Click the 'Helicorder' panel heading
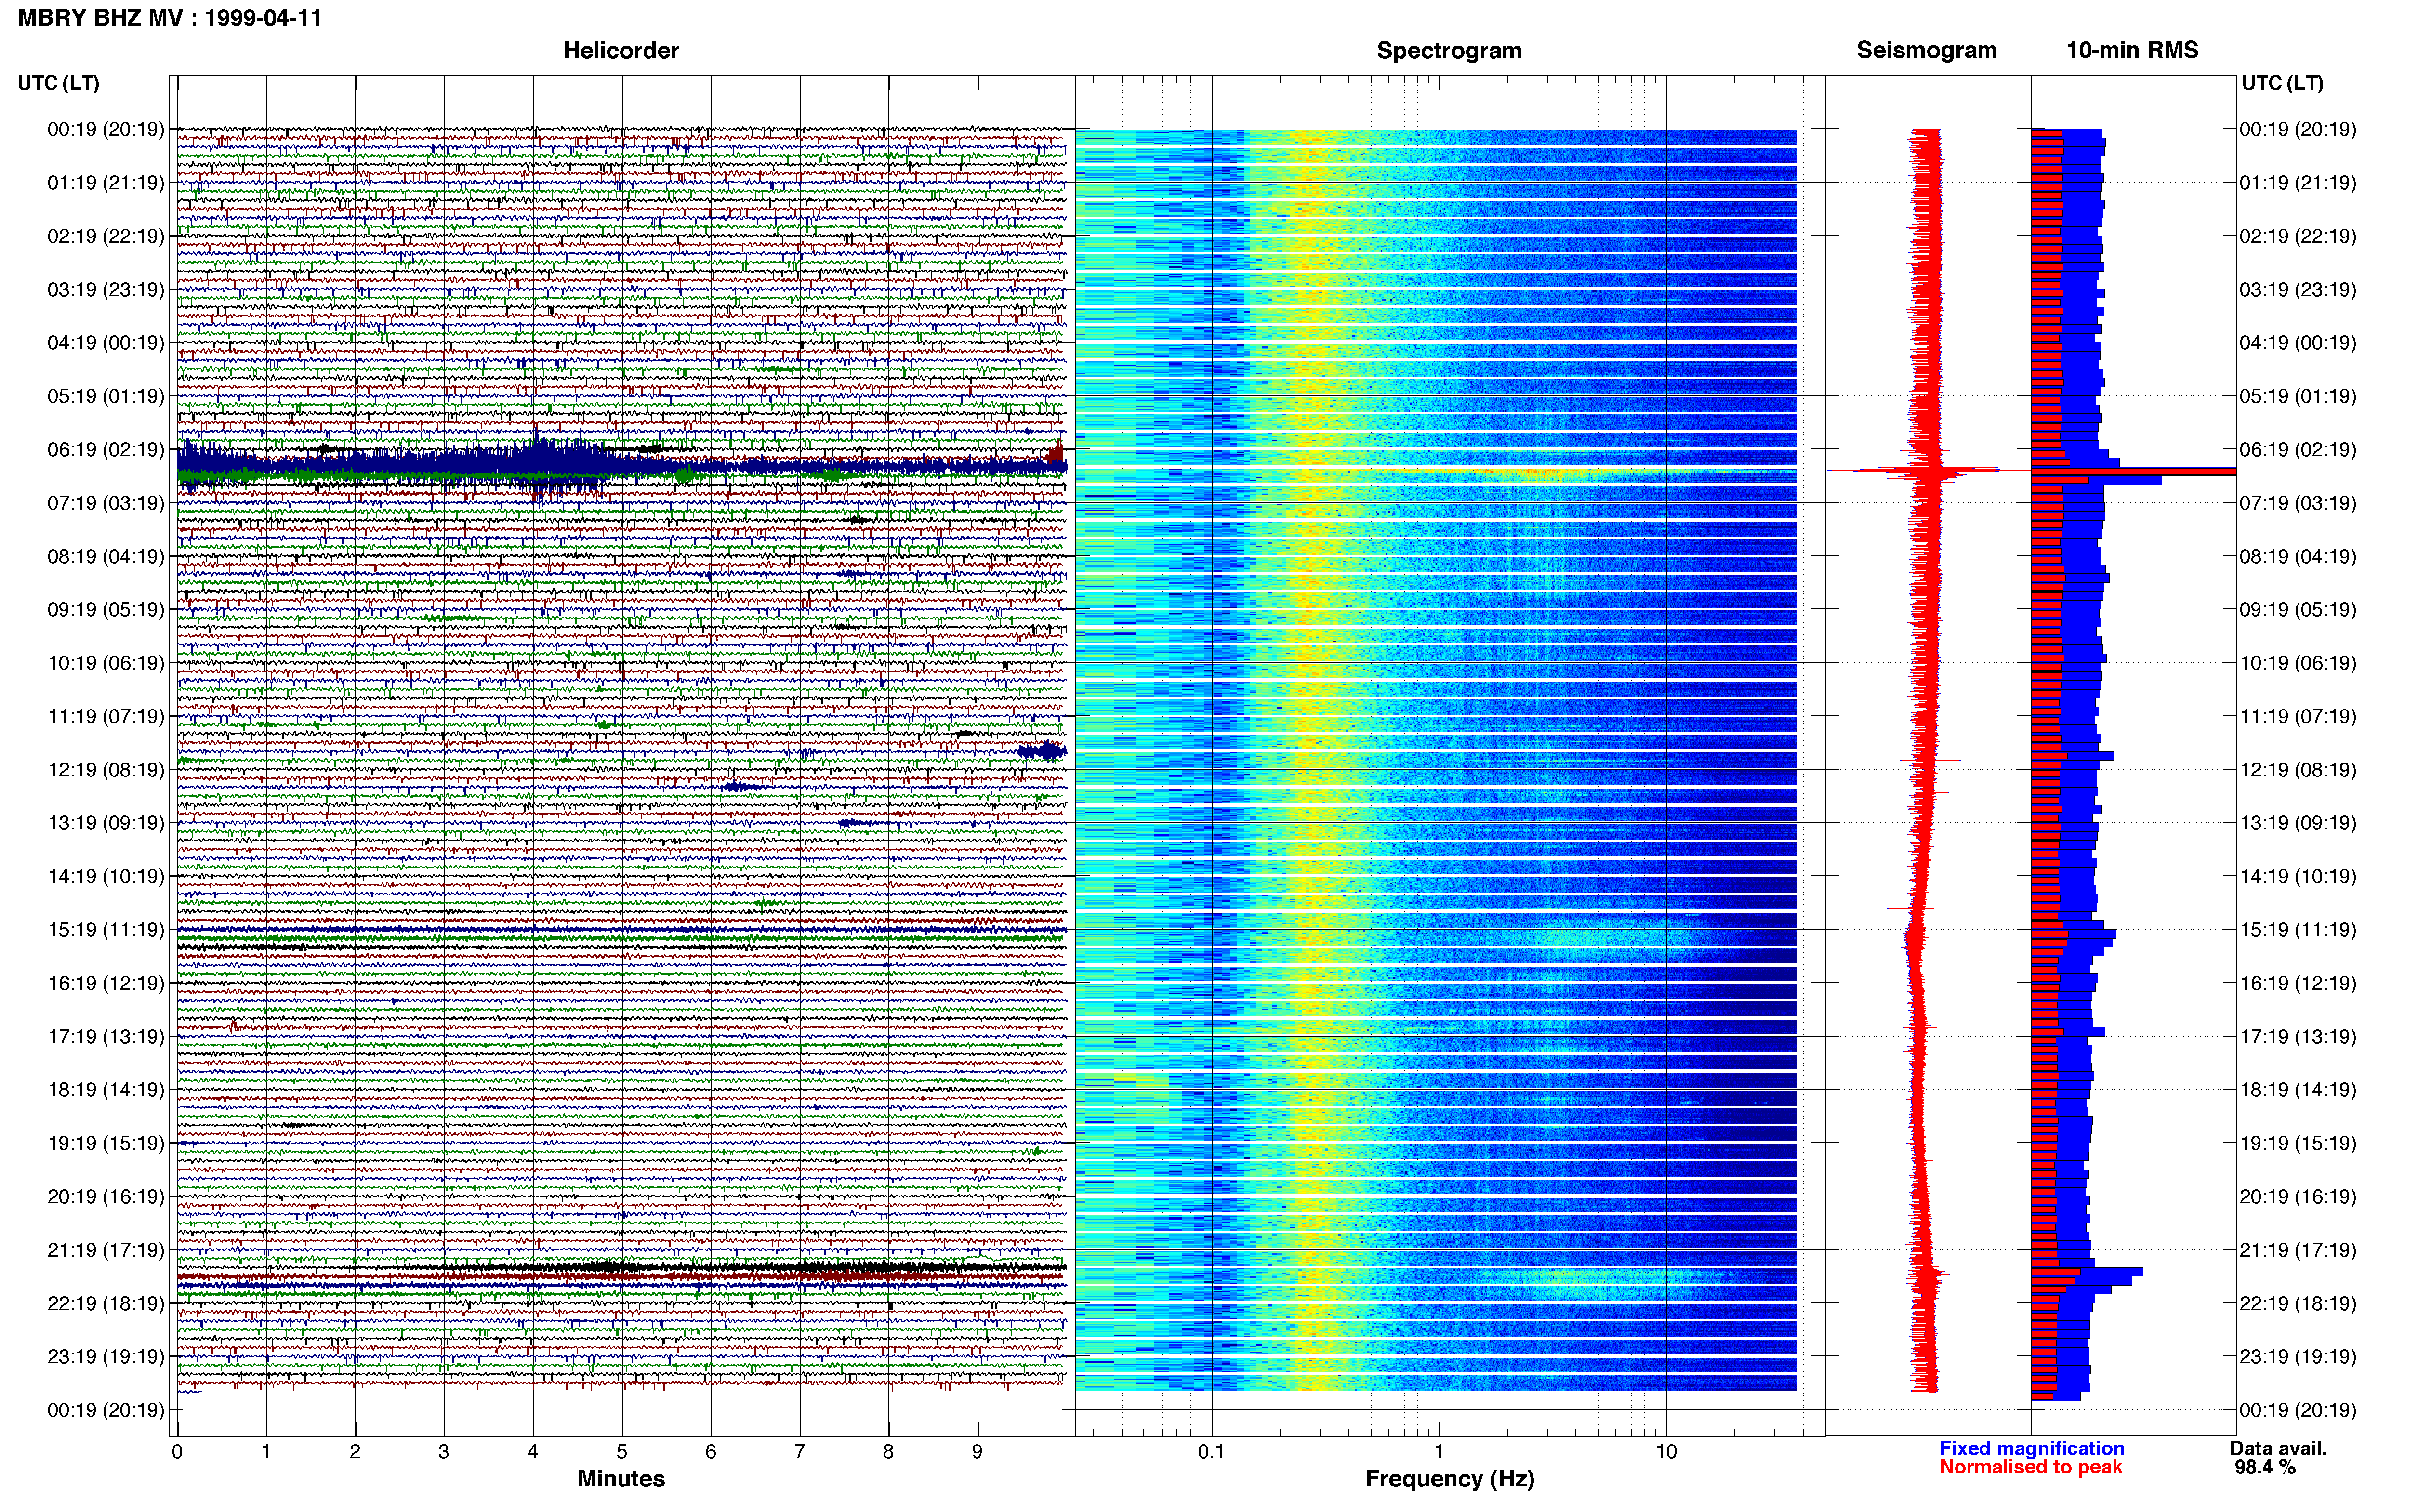The width and height of the screenshot is (2418, 1512). [621, 50]
